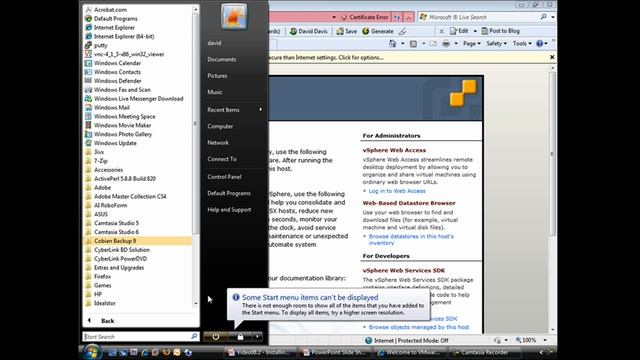The width and height of the screenshot is (640, 360).
Task: Open Windows Contacts
Action: (x=117, y=72)
